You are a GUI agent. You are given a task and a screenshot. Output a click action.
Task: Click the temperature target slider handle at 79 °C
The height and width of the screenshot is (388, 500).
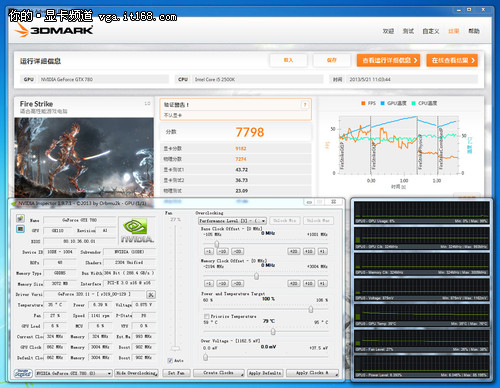coord(273,331)
